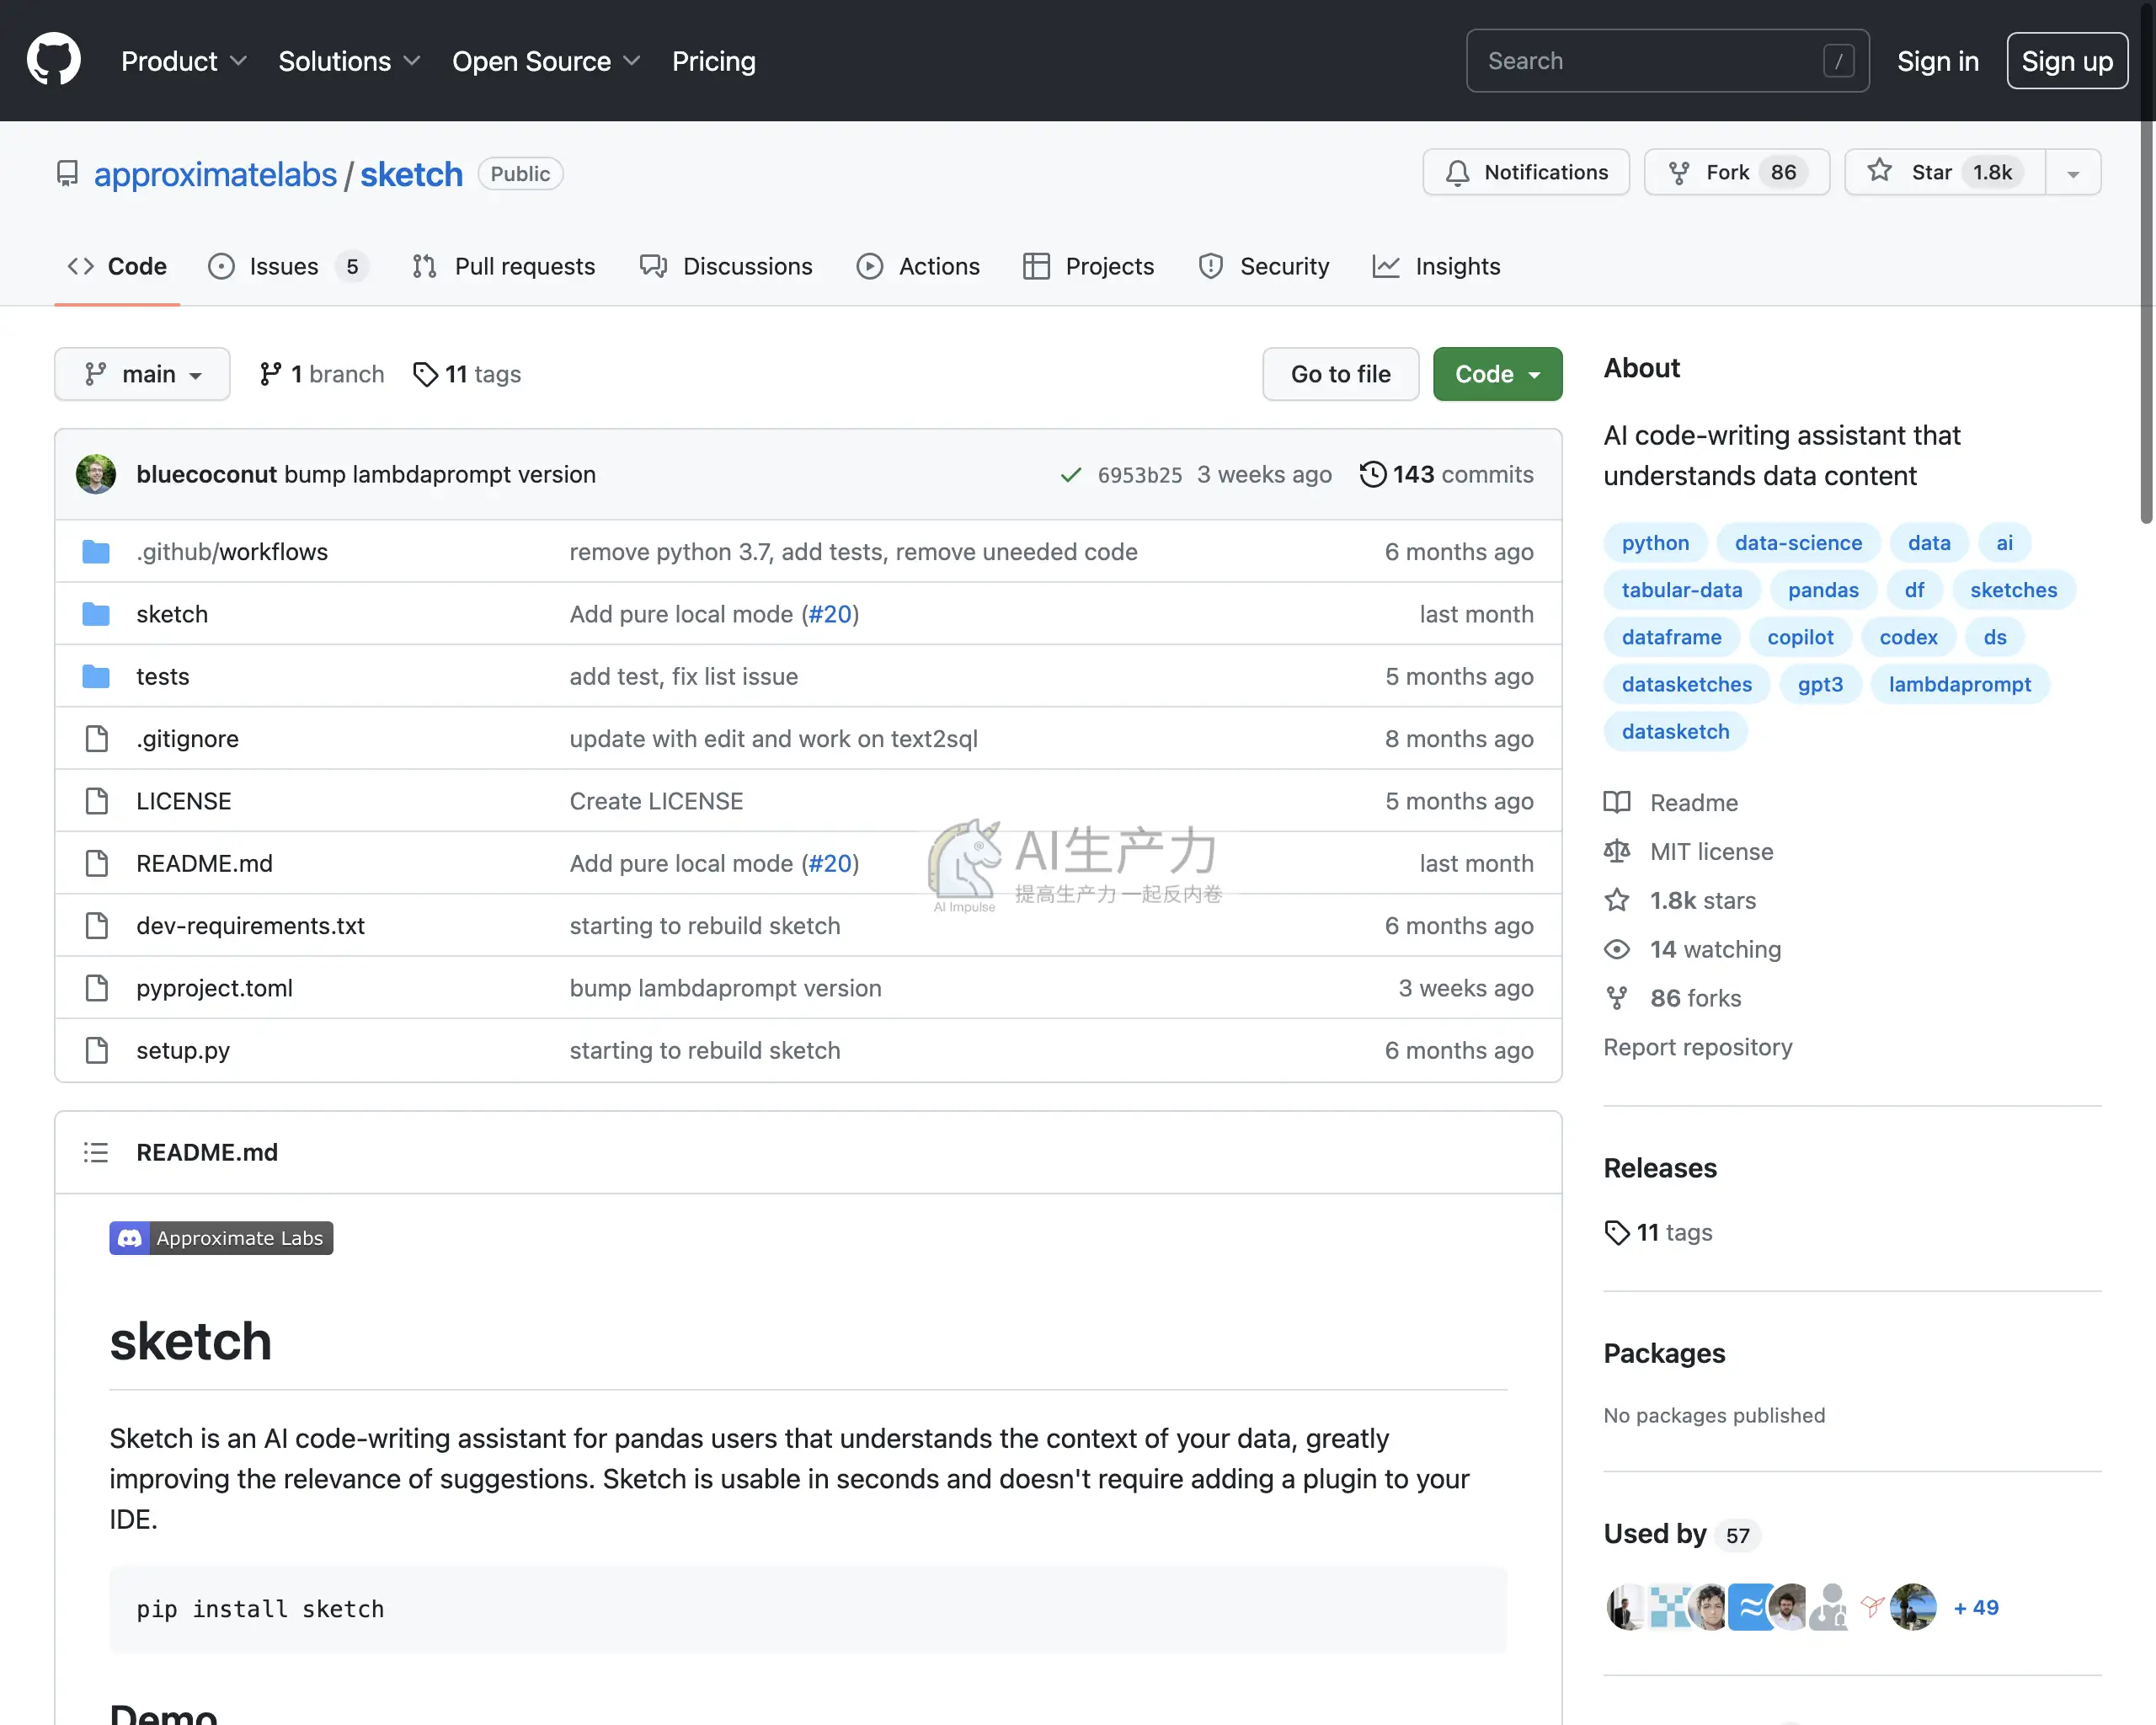The height and width of the screenshot is (1725, 2156).
Task: Select the Code tab
Action: coord(117,266)
